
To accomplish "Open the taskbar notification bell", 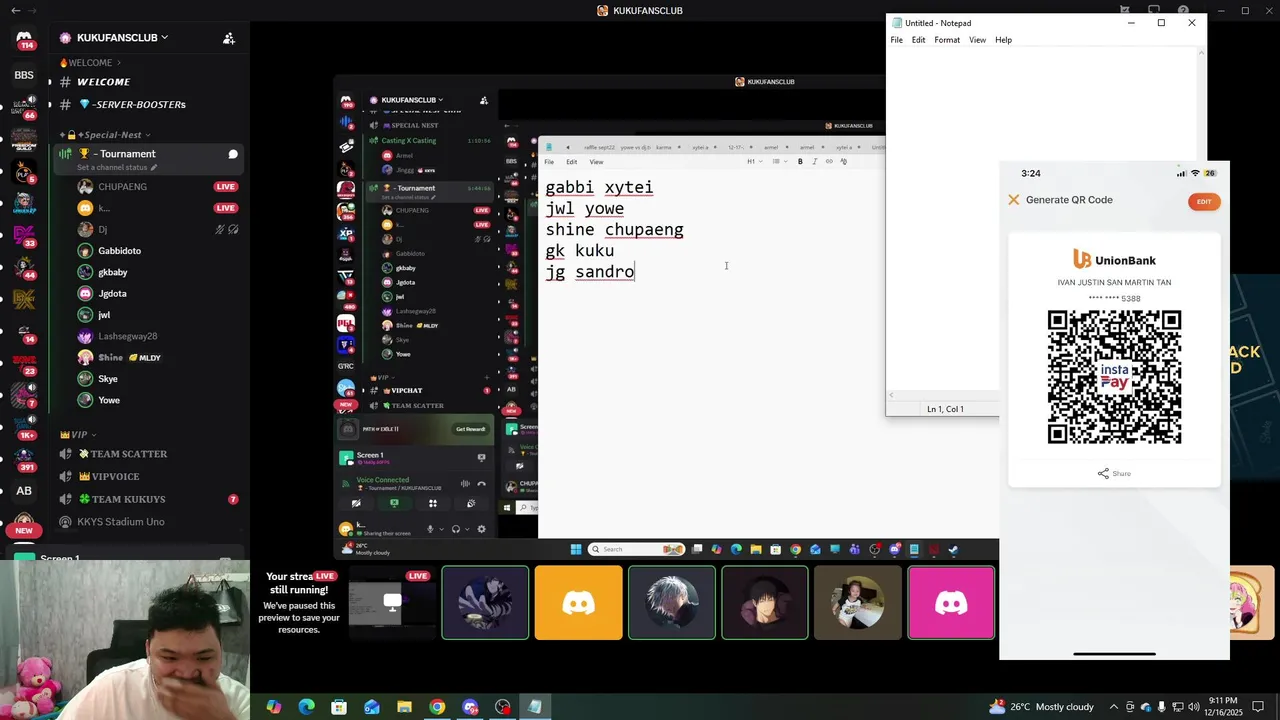I will click(1259, 707).
